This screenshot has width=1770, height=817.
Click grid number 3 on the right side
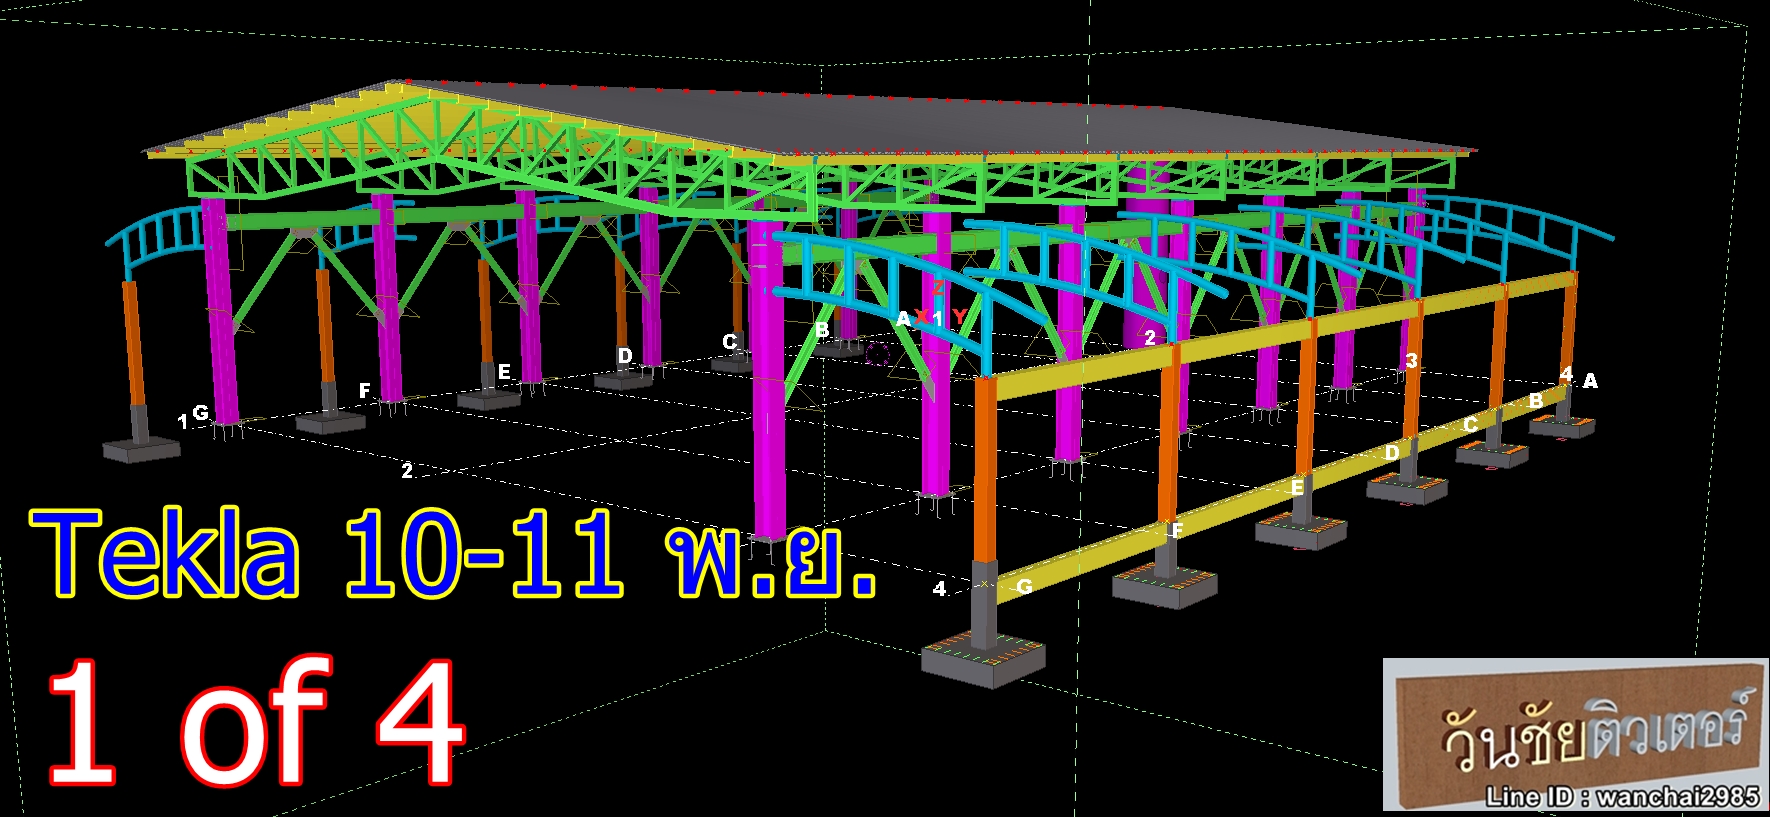point(1411,361)
